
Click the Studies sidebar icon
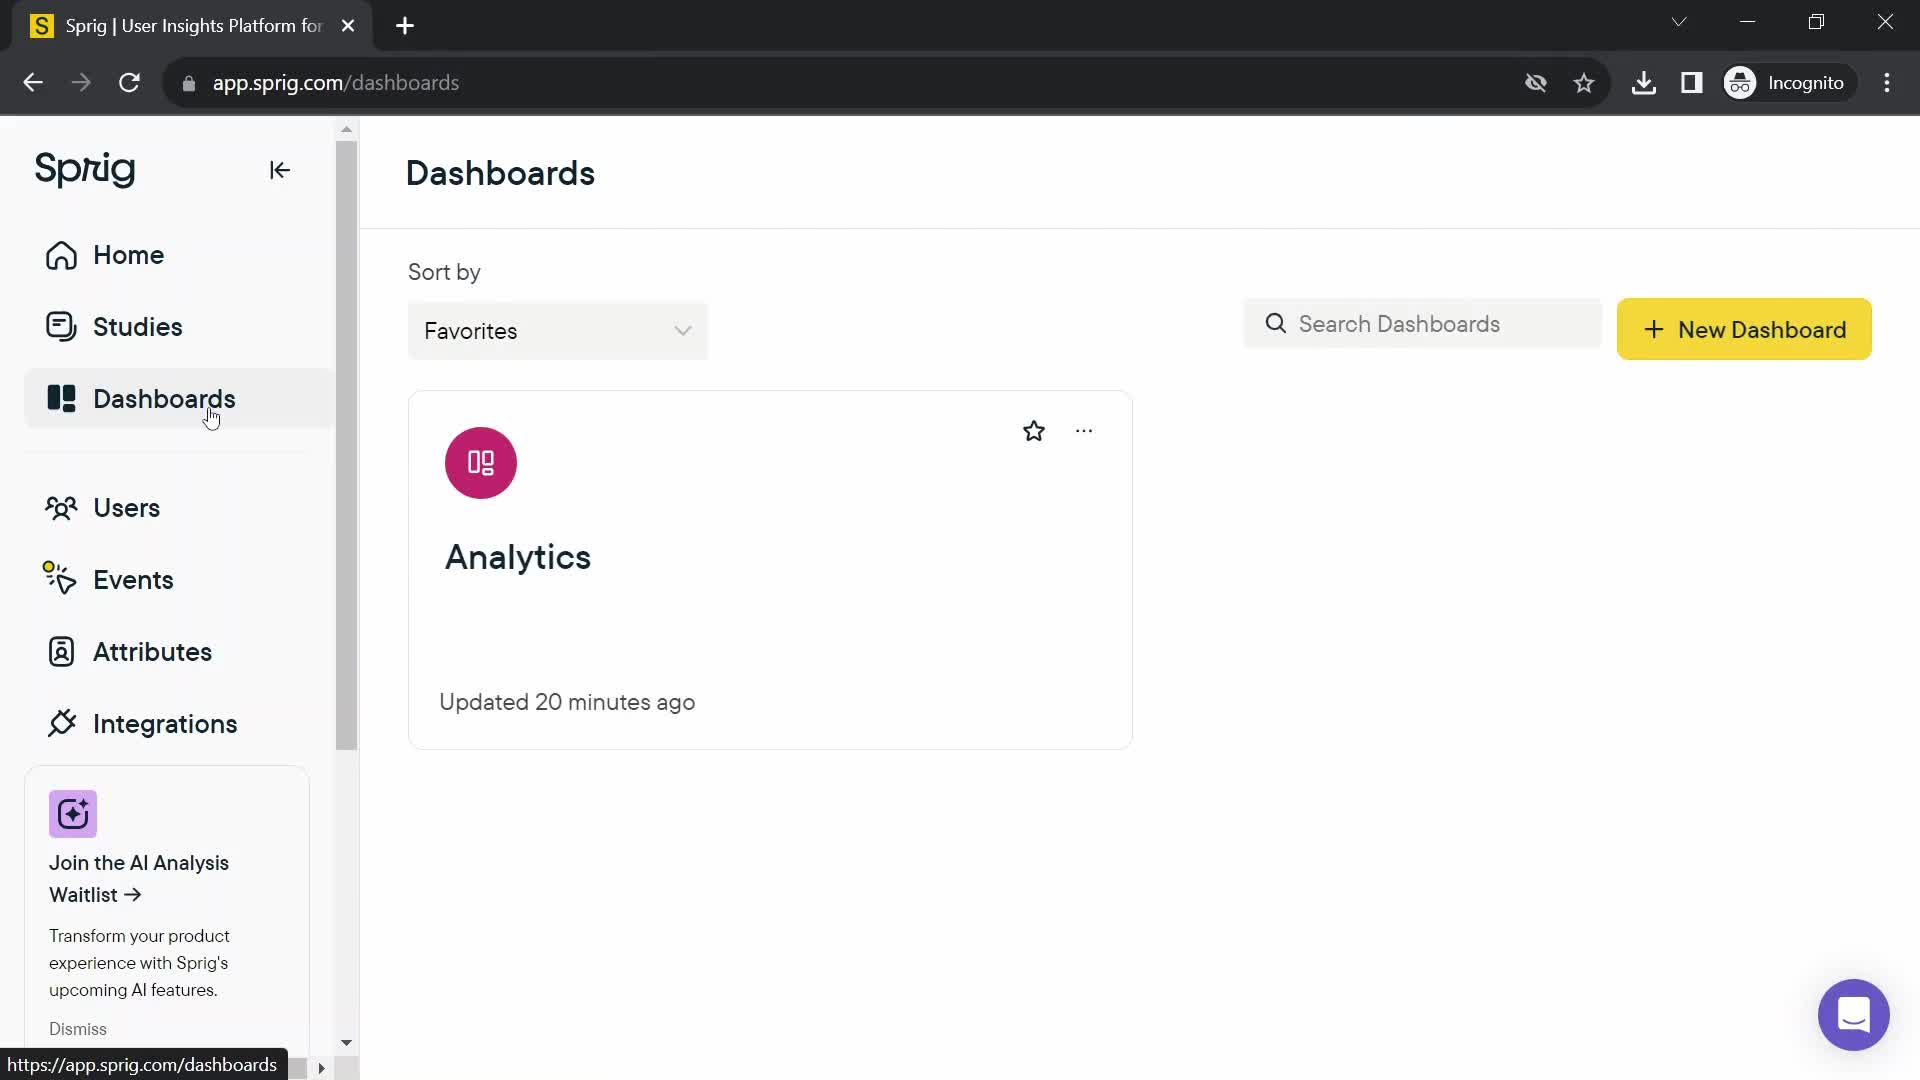(x=61, y=326)
